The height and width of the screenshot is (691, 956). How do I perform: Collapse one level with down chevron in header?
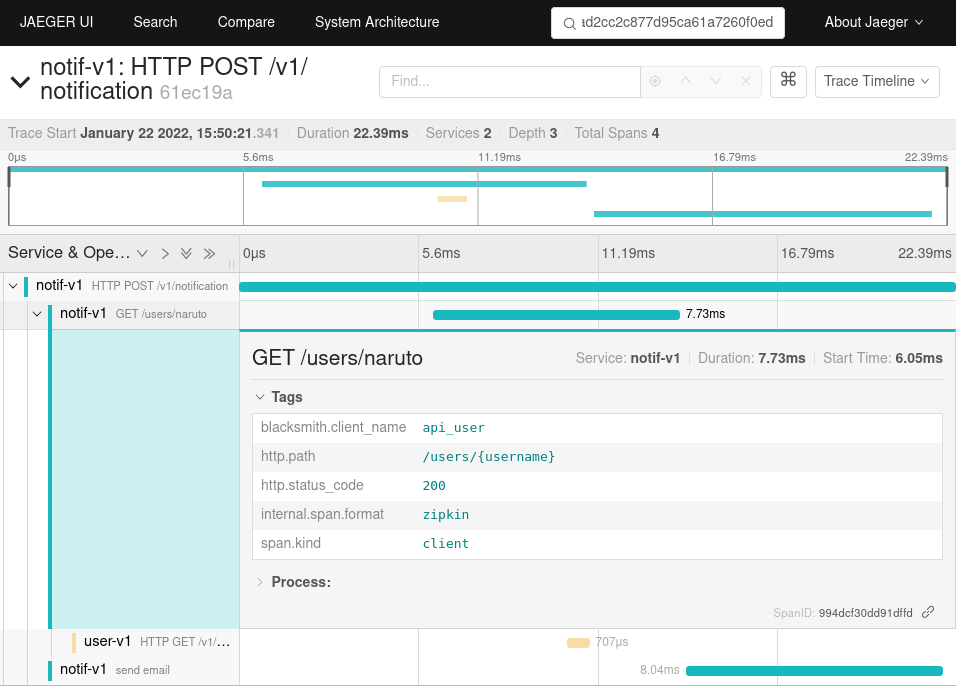pyautogui.click(x=142, y=254)
